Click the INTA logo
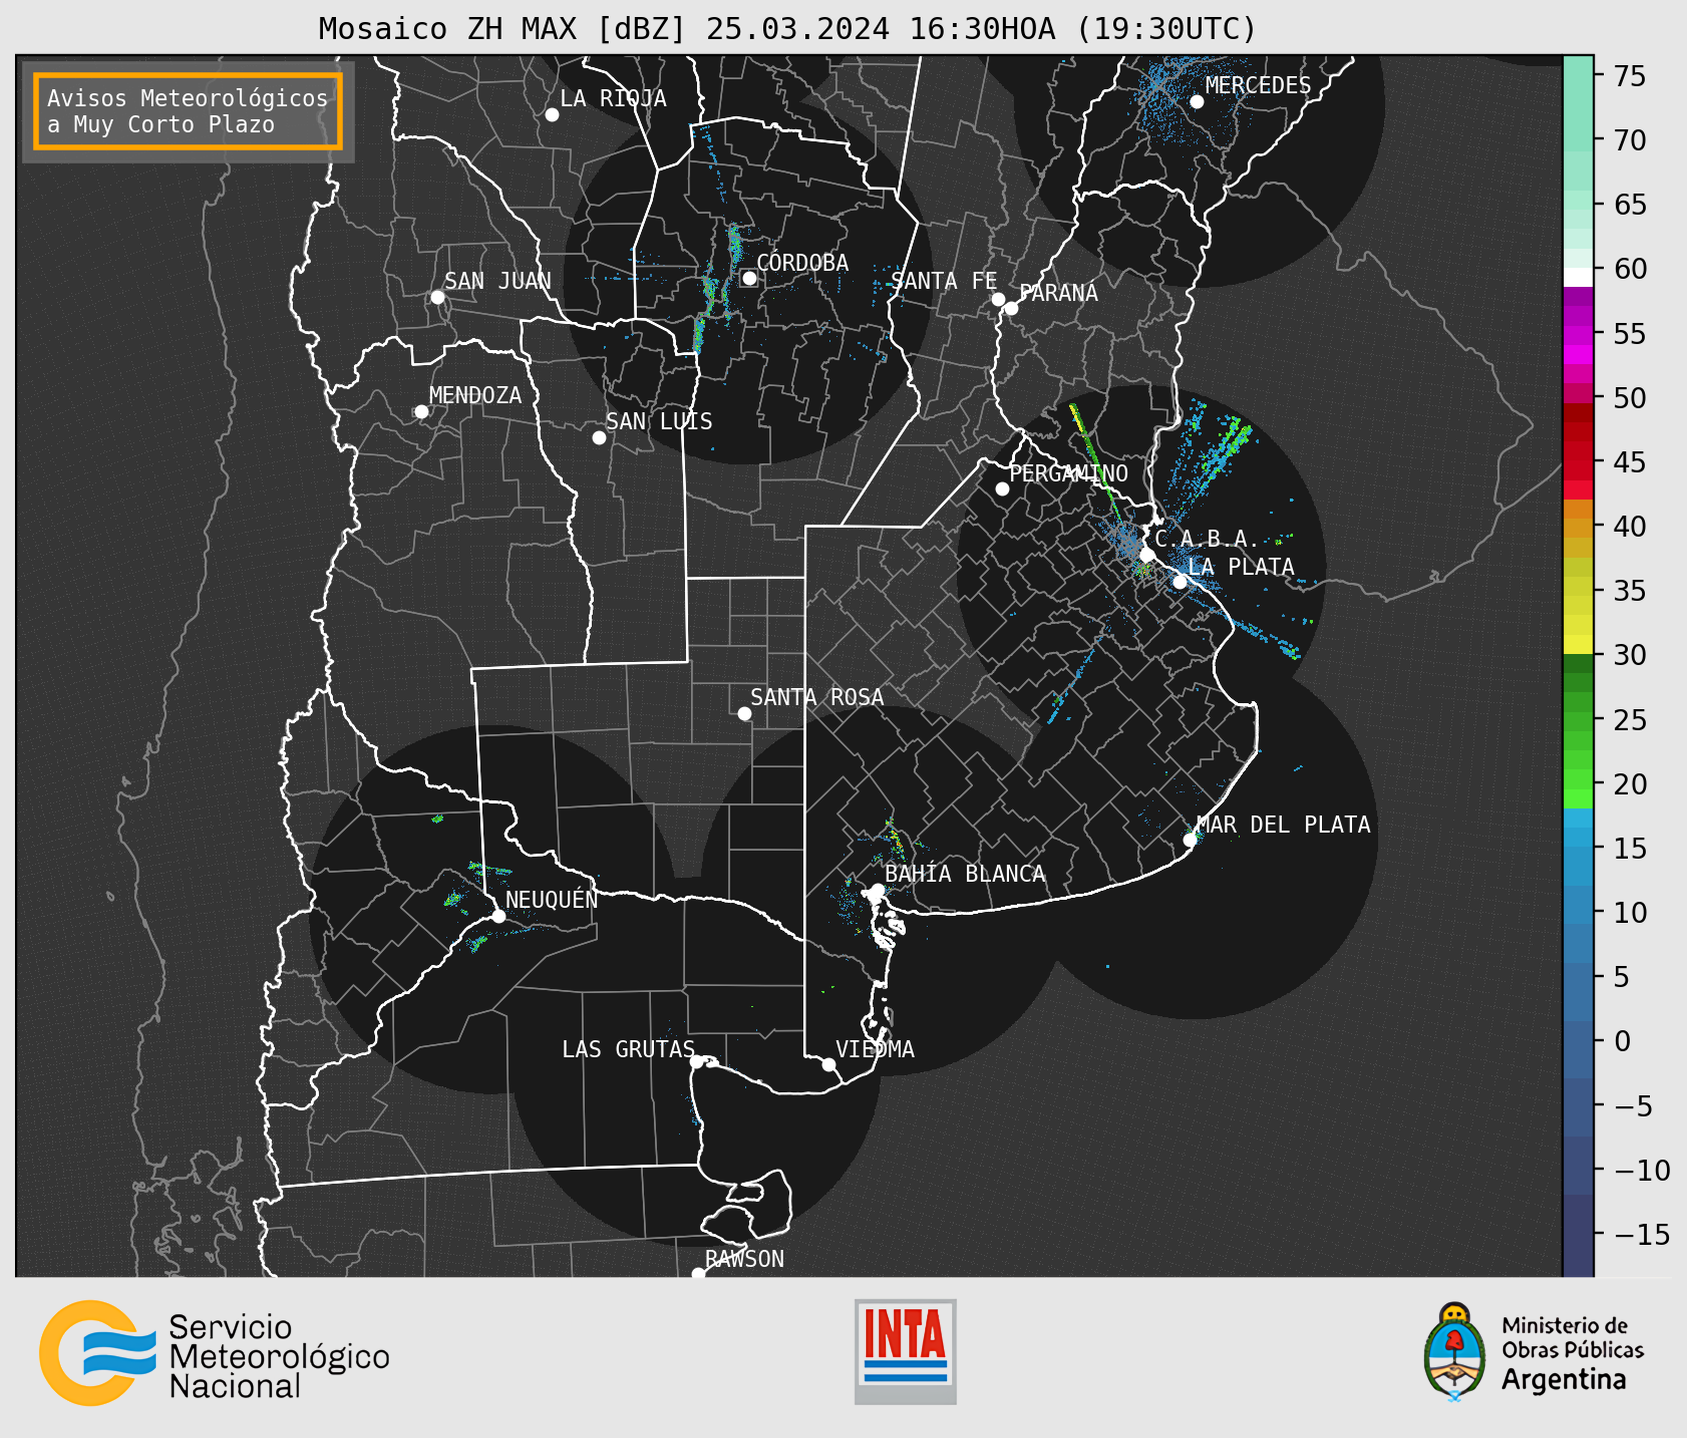The image size is (1687, 1438). coord(905,1351)
